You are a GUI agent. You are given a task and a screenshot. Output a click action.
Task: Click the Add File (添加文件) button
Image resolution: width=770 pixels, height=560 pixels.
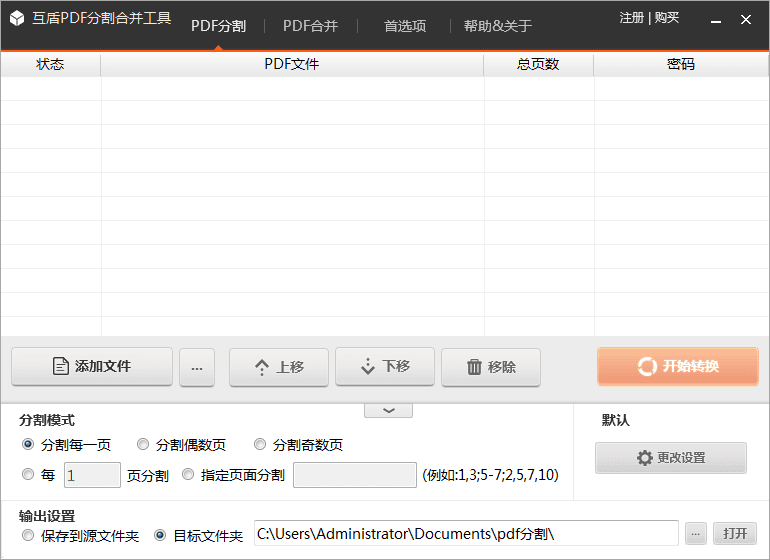pos(92,367)
